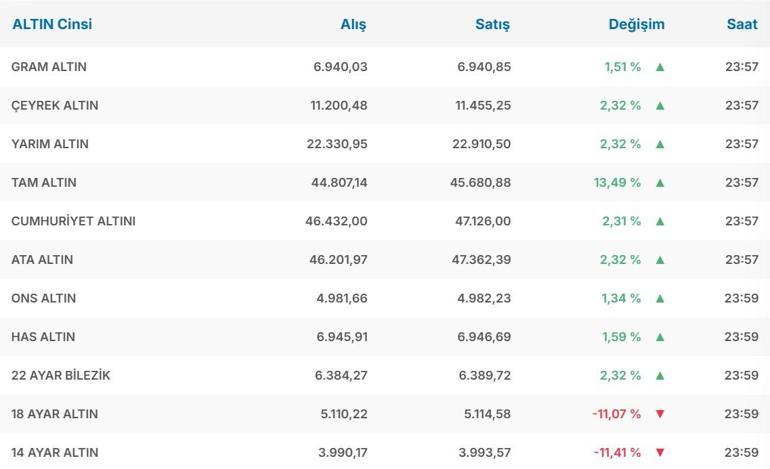Image resolution: width=770 pixels, height=469 pixels.
Task: Open the HAS ALTIN entry
Action: (x=43, y=337)
